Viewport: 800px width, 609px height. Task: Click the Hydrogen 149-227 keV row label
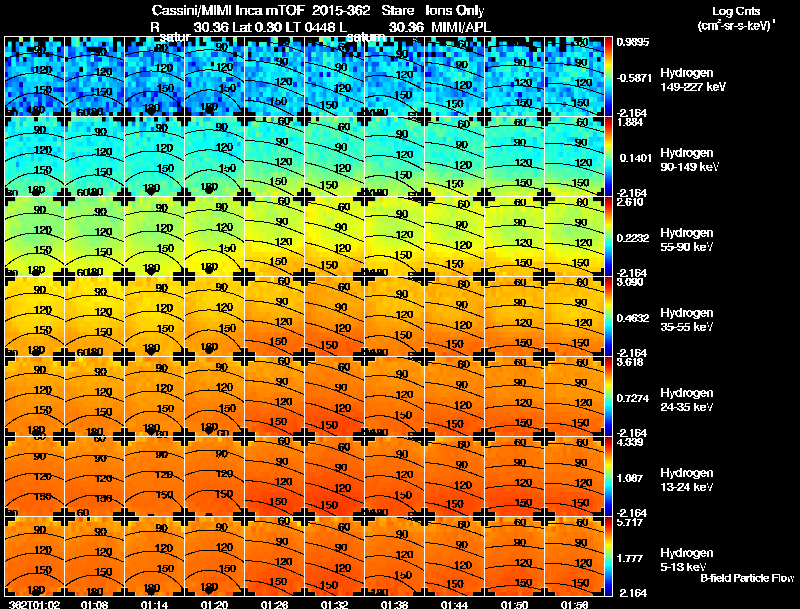click(x=693, y=80)
